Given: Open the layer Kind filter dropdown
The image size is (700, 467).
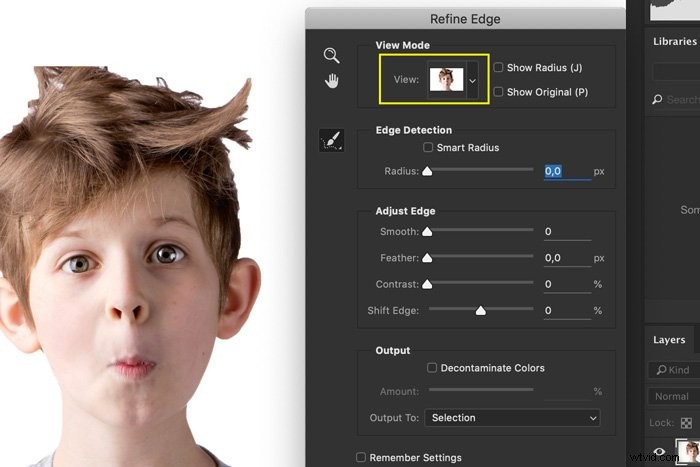Looking at the screenshot, I should 674,370.
